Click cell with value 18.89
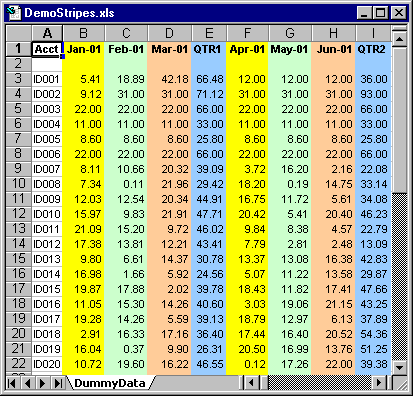 126,79
